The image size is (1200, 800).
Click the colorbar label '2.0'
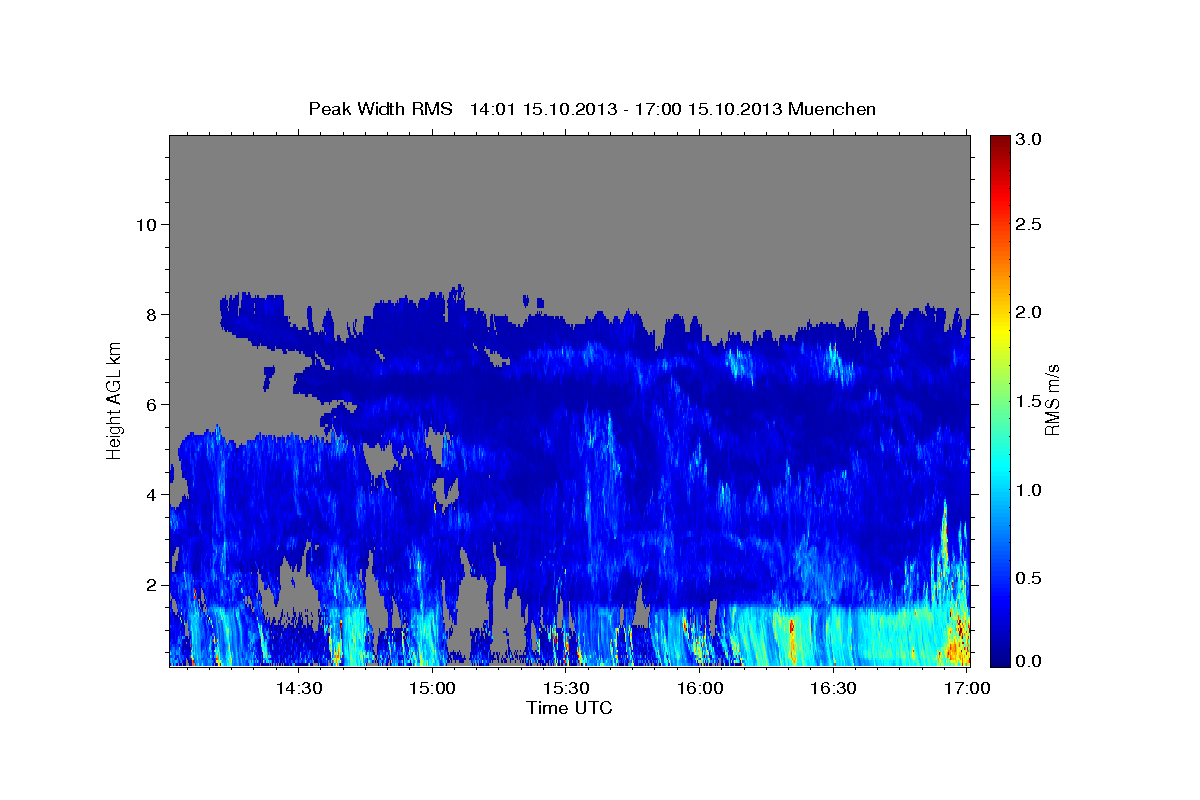[x=1029, y=312]
